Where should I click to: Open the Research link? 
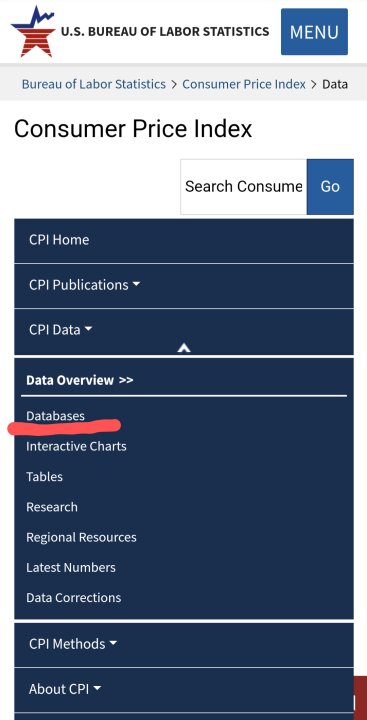coord(52,507)
